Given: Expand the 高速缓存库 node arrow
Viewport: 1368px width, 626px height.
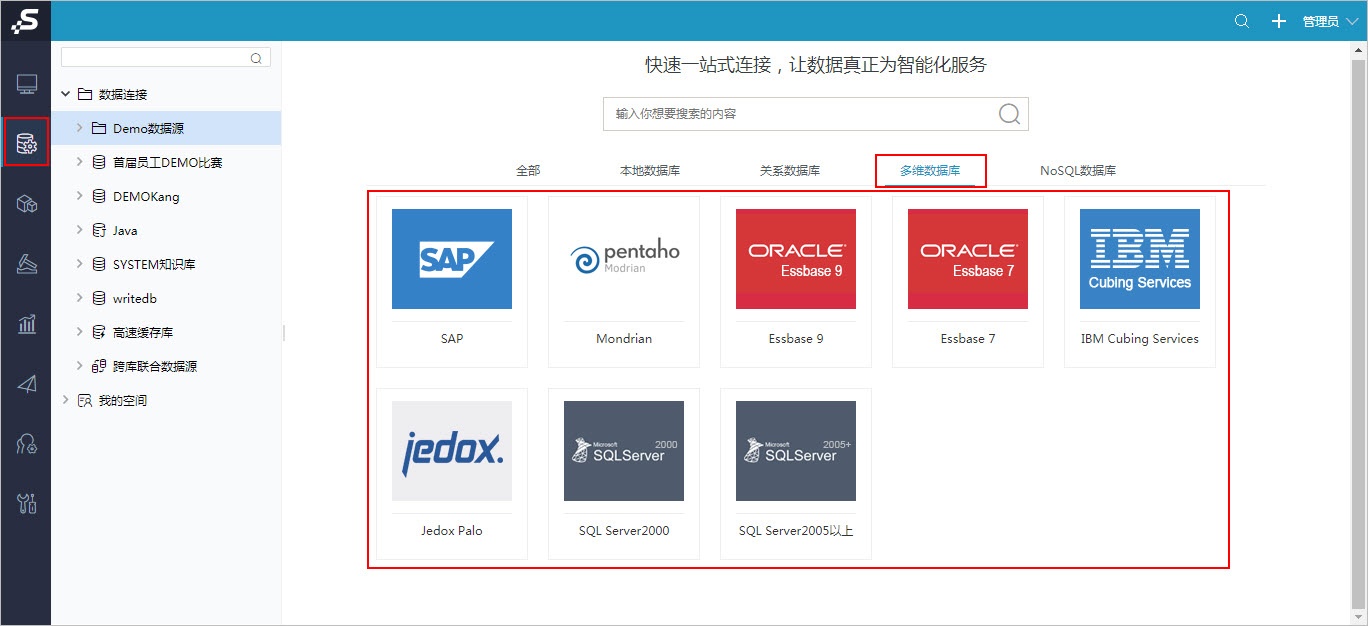Looking at the screenshot, I should (80, 332).
